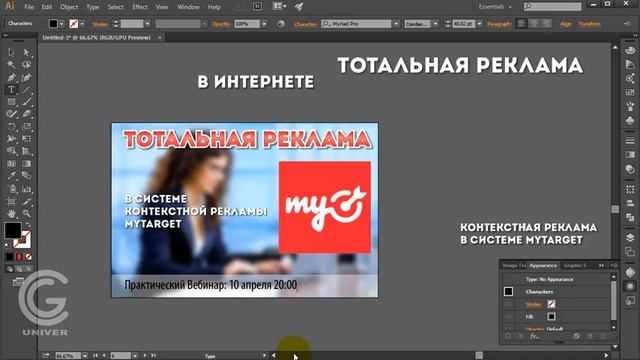
Task: Toggle visibility of Stroke in Appearance panel
Action: click(508, 304)
